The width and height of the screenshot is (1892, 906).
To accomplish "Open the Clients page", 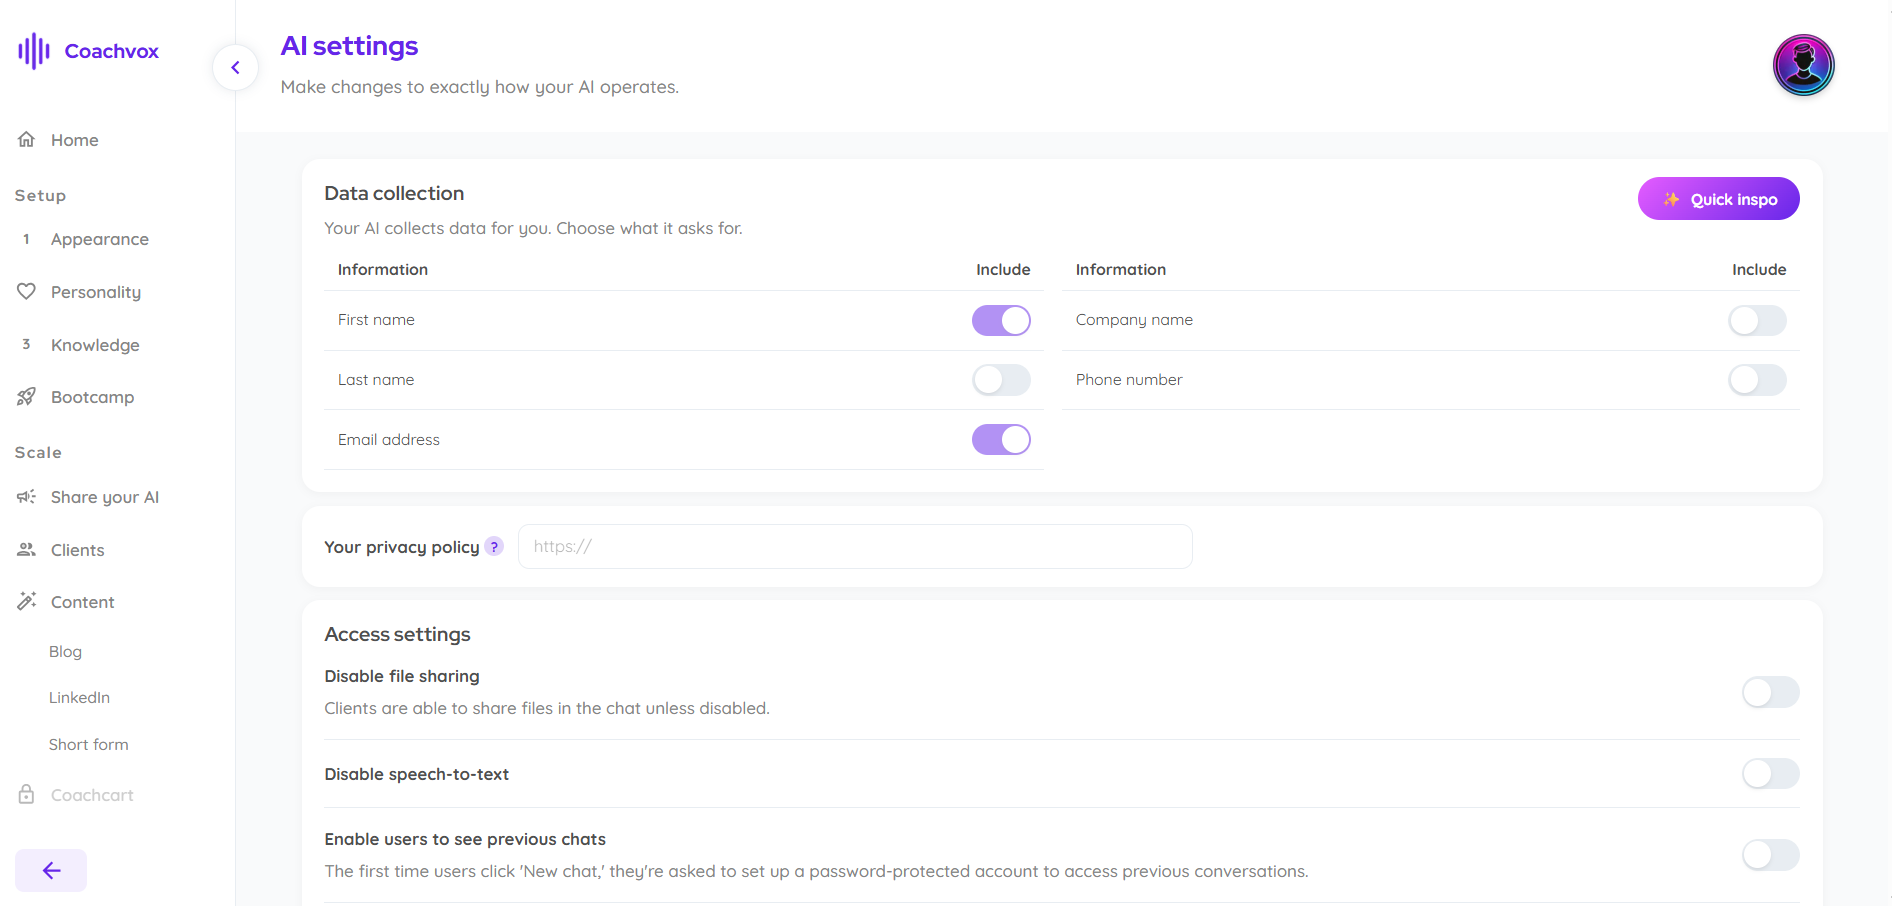I will click(77, 550).
